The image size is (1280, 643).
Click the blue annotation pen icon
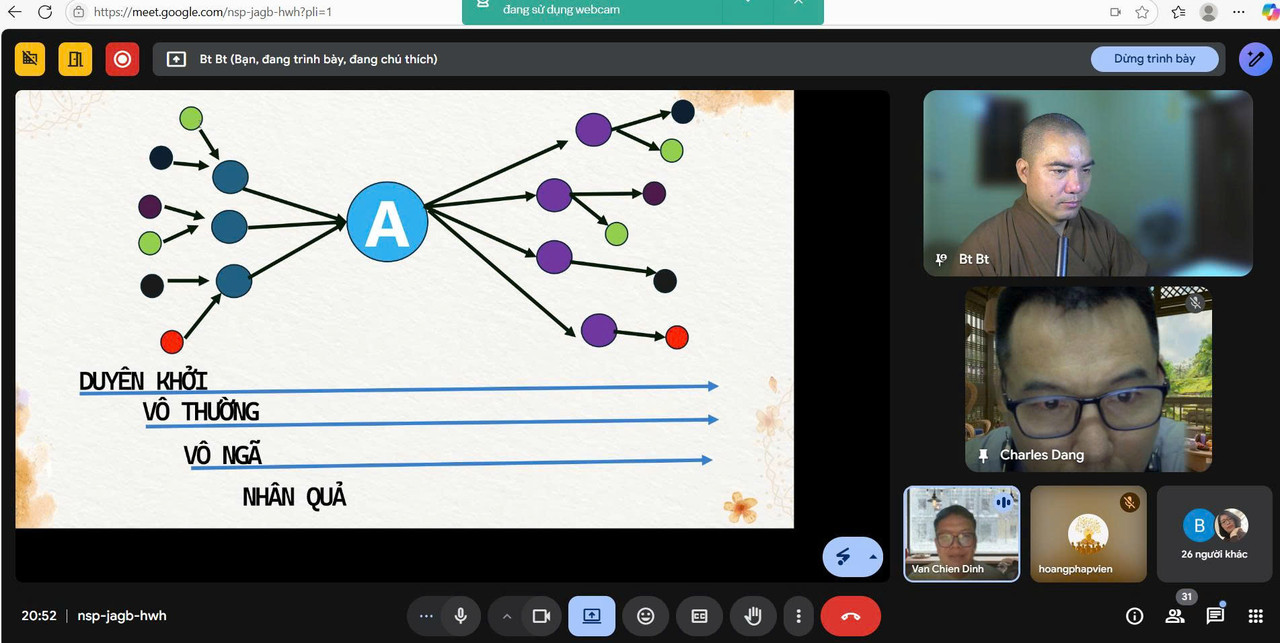(1255, 59)
